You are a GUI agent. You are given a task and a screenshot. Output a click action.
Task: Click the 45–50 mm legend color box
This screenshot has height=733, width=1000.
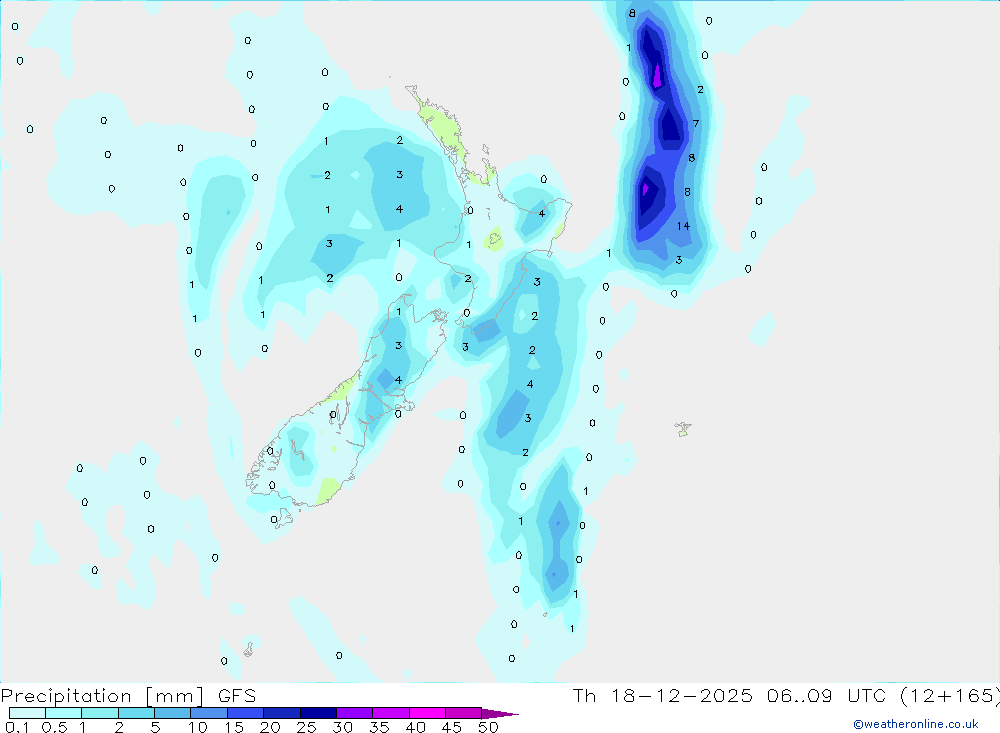pos(464,713)
